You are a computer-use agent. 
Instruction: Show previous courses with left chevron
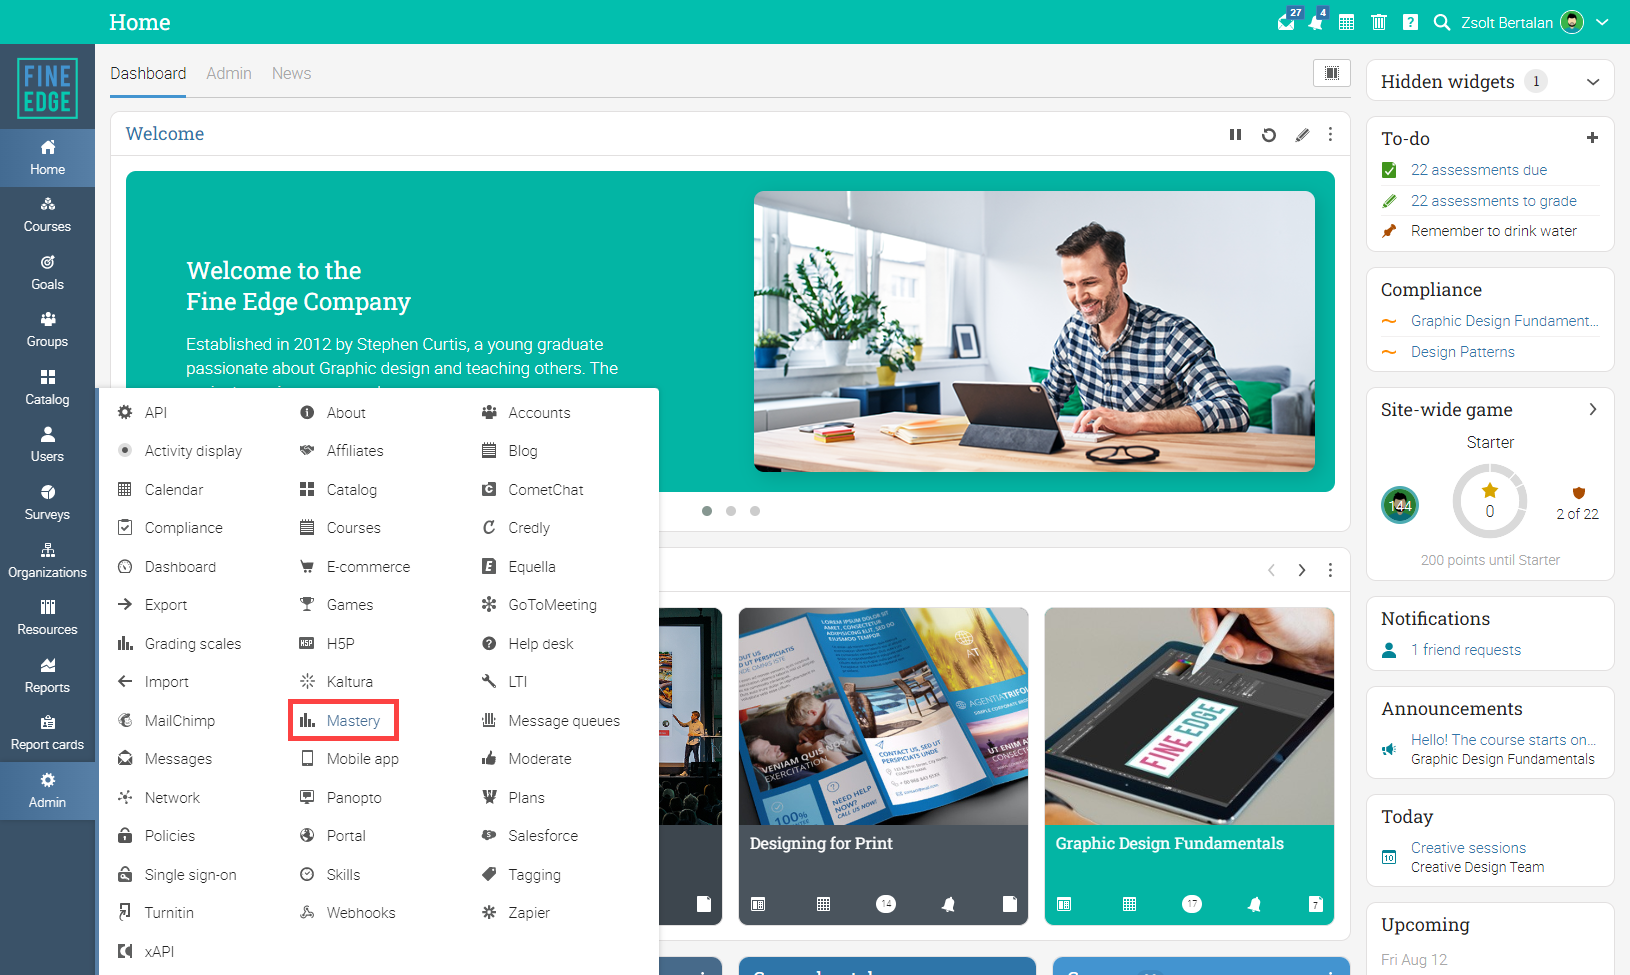click(1271, 570)
